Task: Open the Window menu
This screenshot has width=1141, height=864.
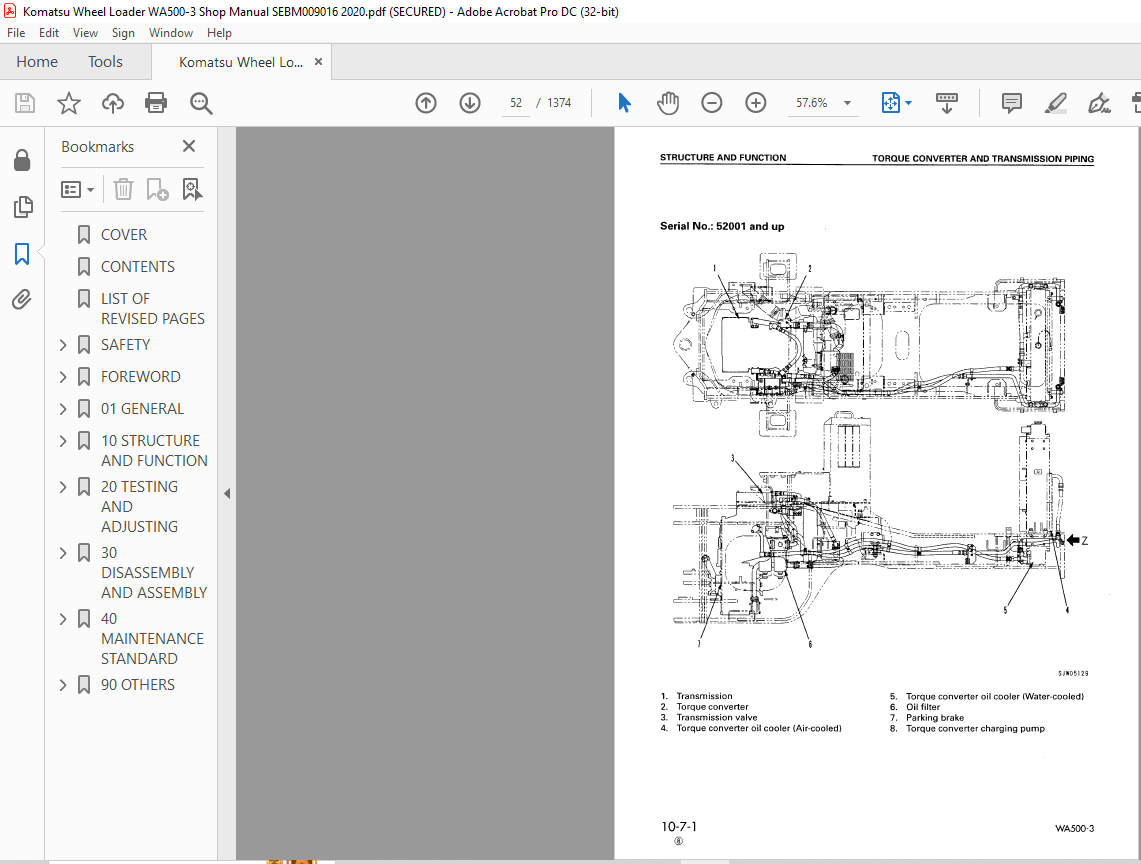Action: [x=170, y=33]
